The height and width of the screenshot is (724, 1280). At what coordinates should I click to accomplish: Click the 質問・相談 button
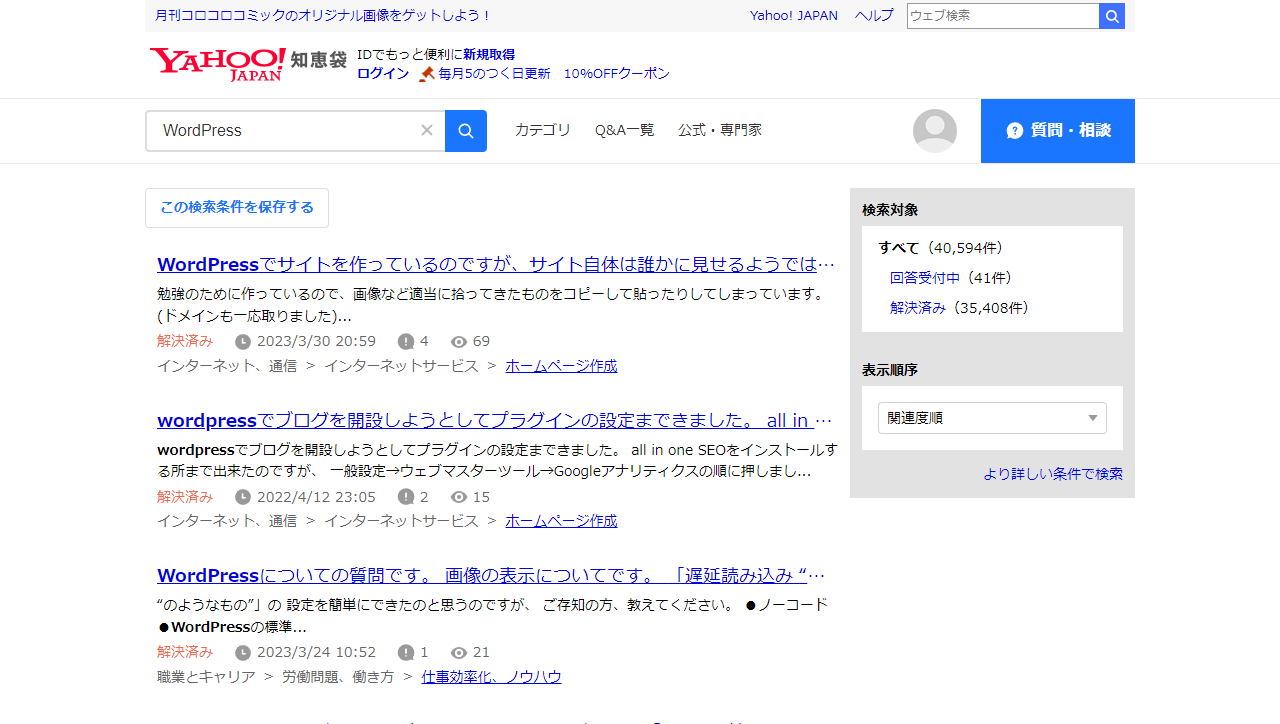tap(1058, 131)
